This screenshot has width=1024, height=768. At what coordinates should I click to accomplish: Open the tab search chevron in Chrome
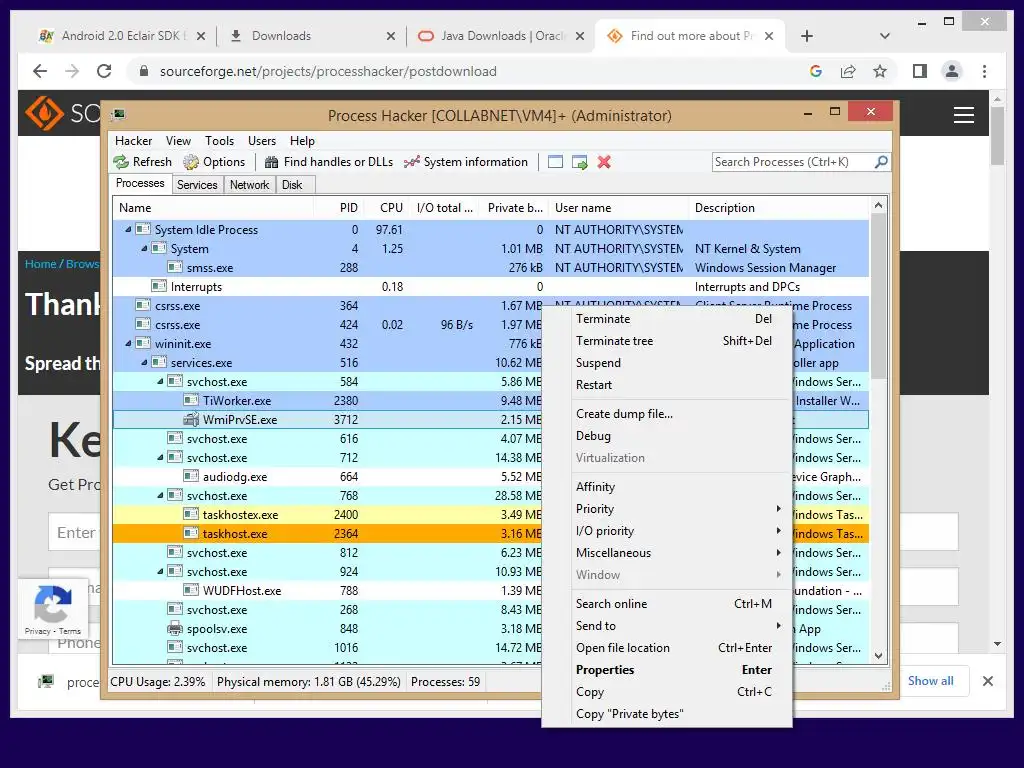[884, 36]
